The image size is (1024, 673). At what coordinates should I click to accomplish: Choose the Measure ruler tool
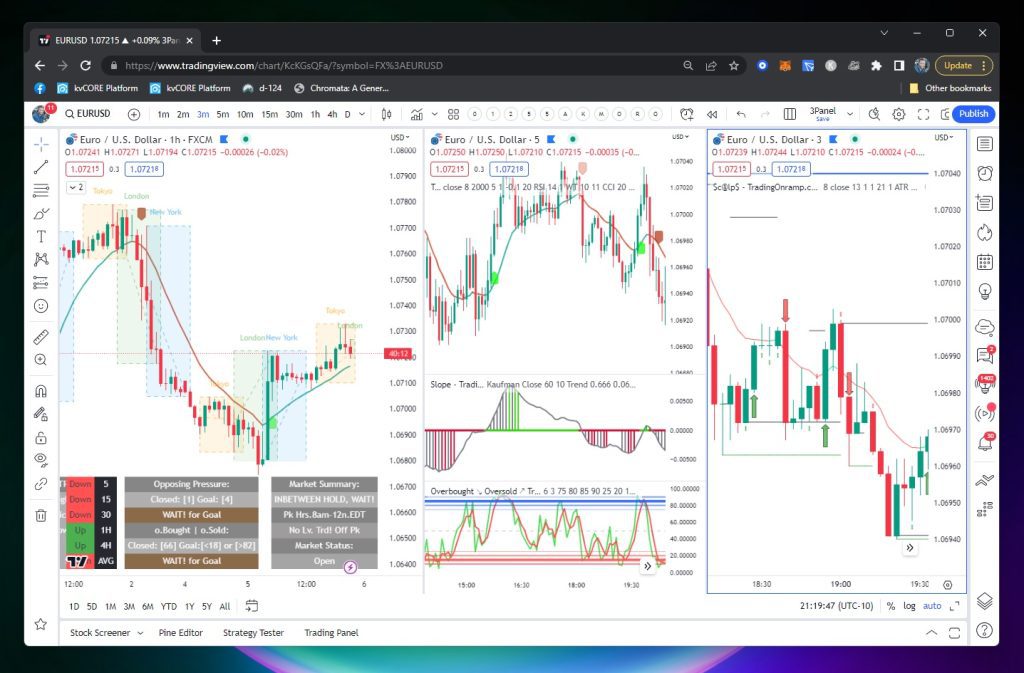41,337
